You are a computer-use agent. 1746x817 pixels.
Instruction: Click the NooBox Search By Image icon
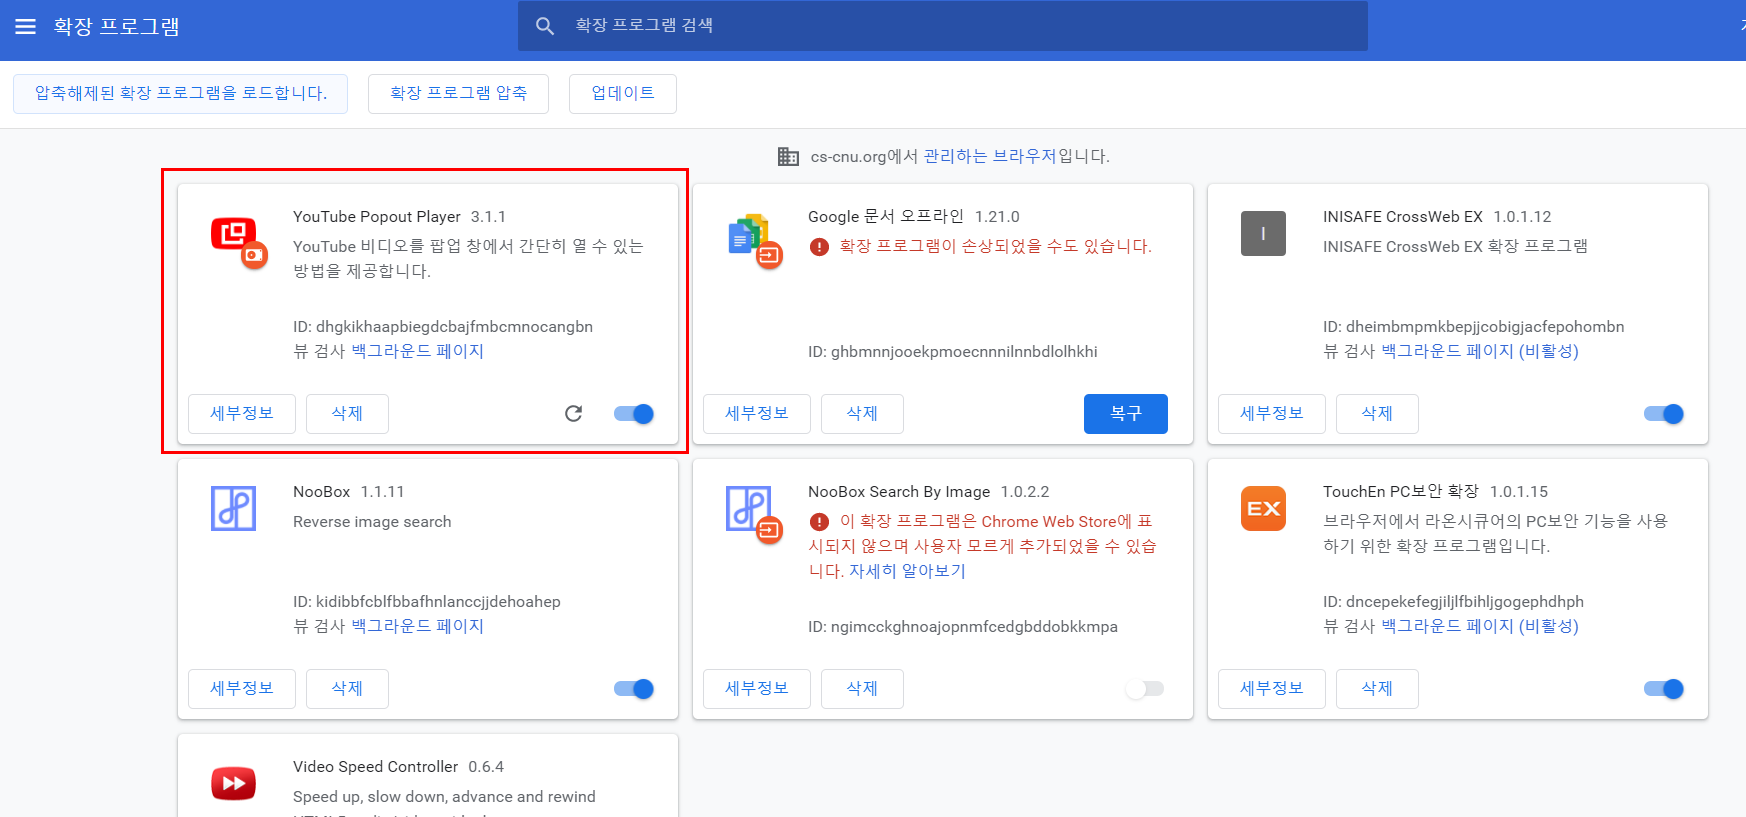click(754, 514)
